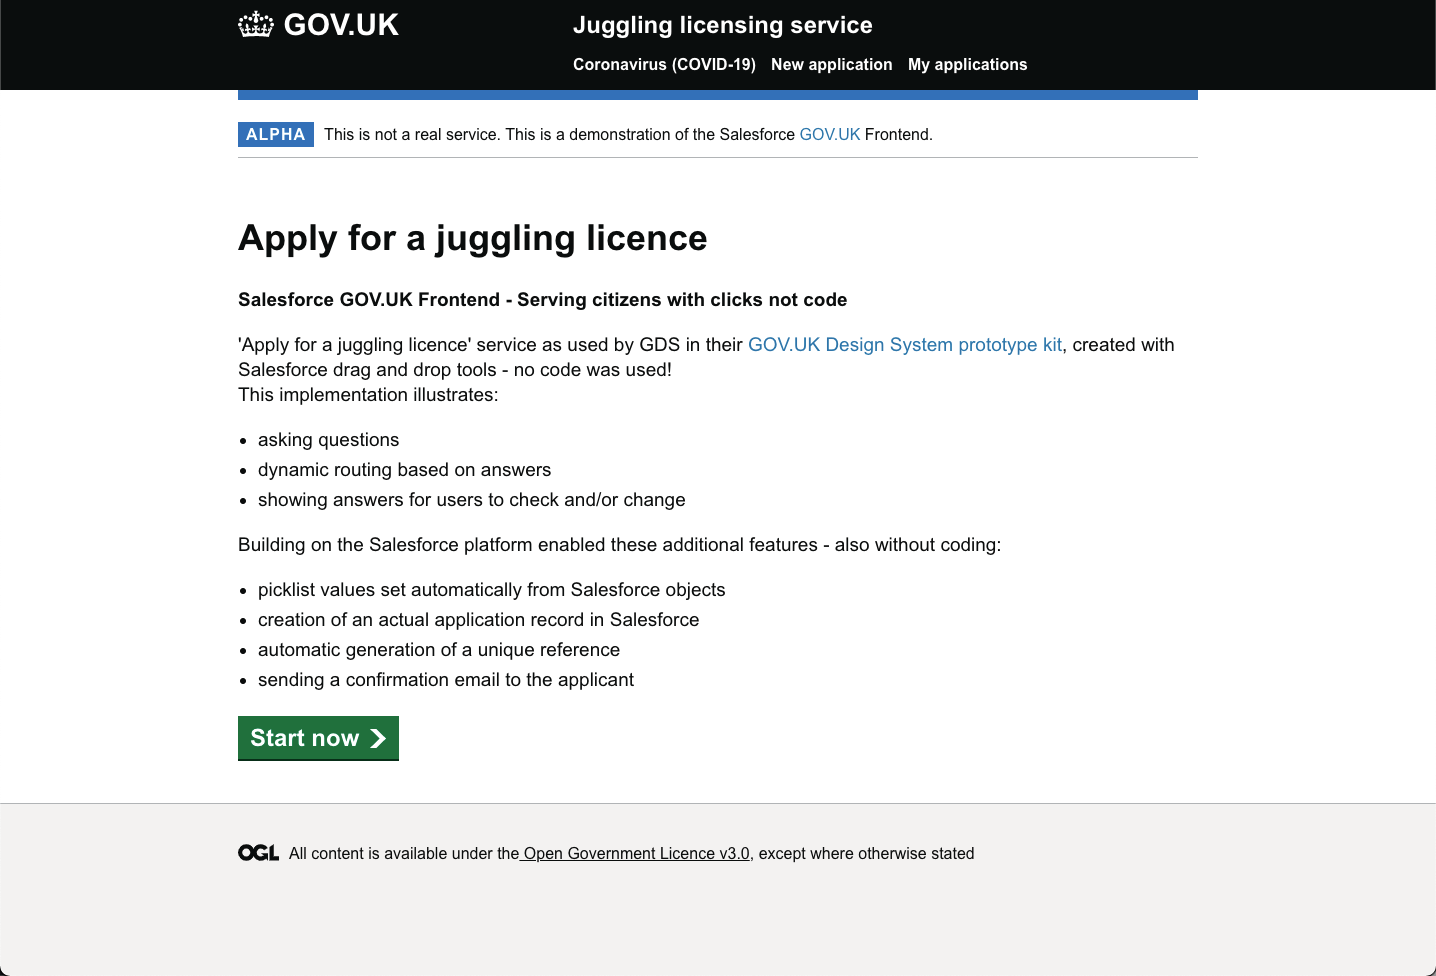Click the ALPHA phase banner tag
The height and width of the screenshot is (976, 1436).
pos(275,134)
